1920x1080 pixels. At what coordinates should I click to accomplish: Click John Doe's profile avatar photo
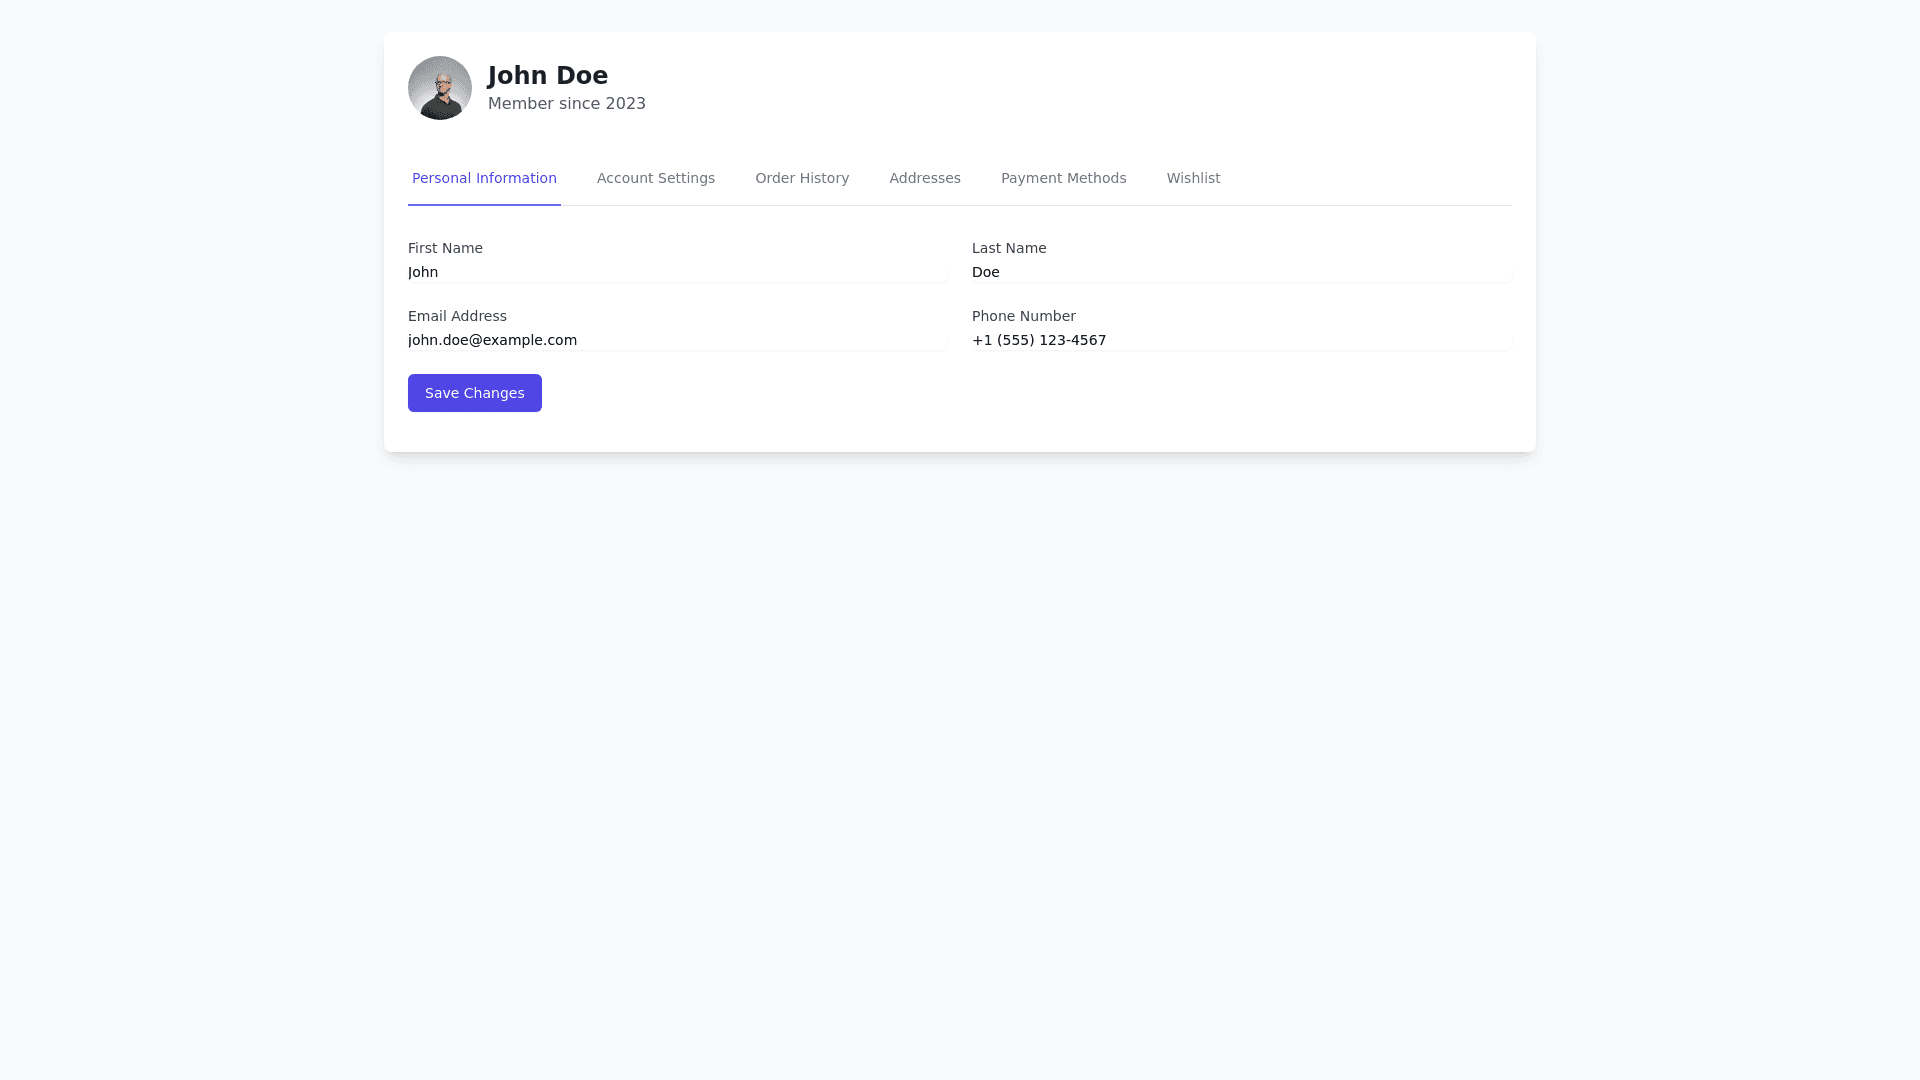point(440,88)
